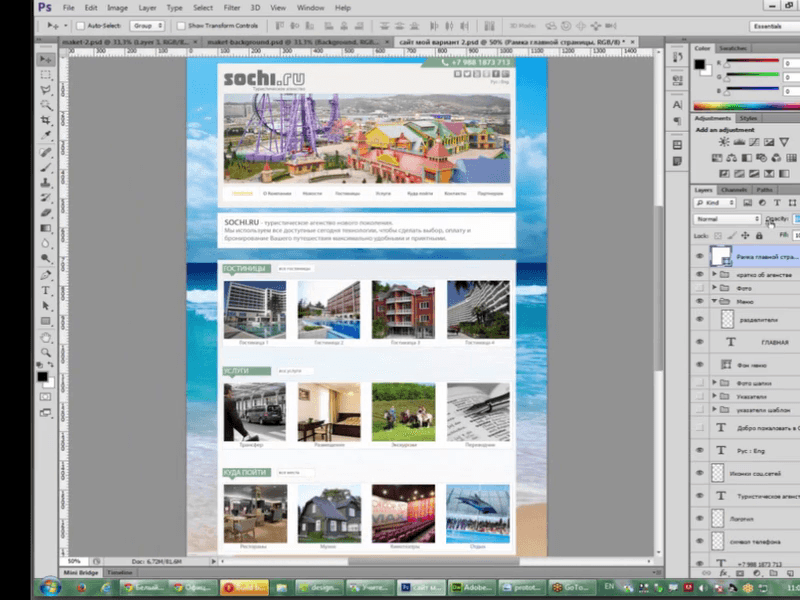Switch to maket-2.psd document tab
This screenshot has height=600, width=800.
click(130, 42)
